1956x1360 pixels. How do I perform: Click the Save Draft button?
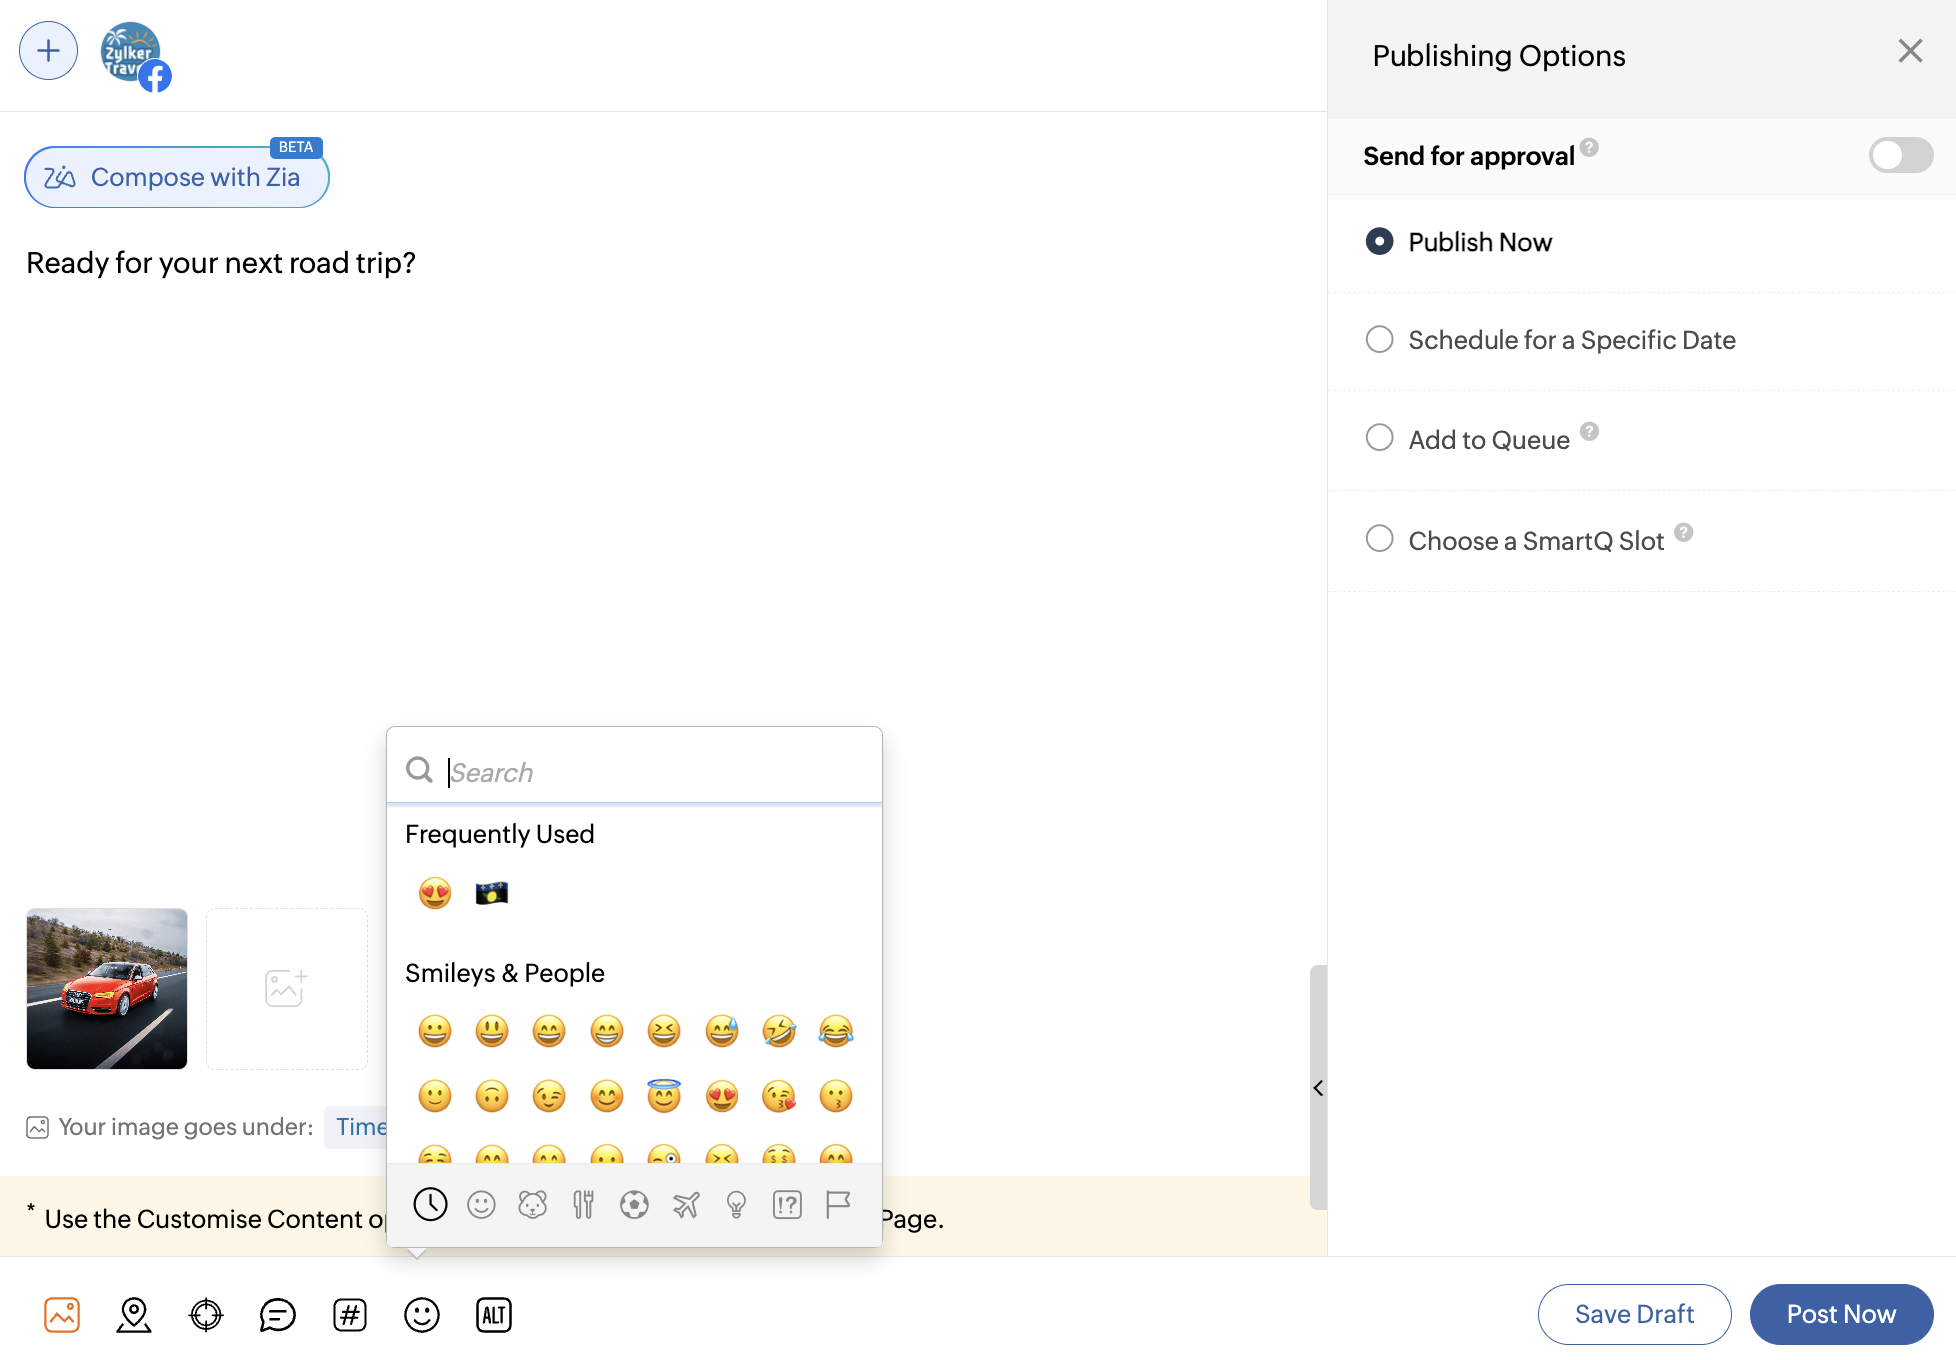coord(1634,1314)
